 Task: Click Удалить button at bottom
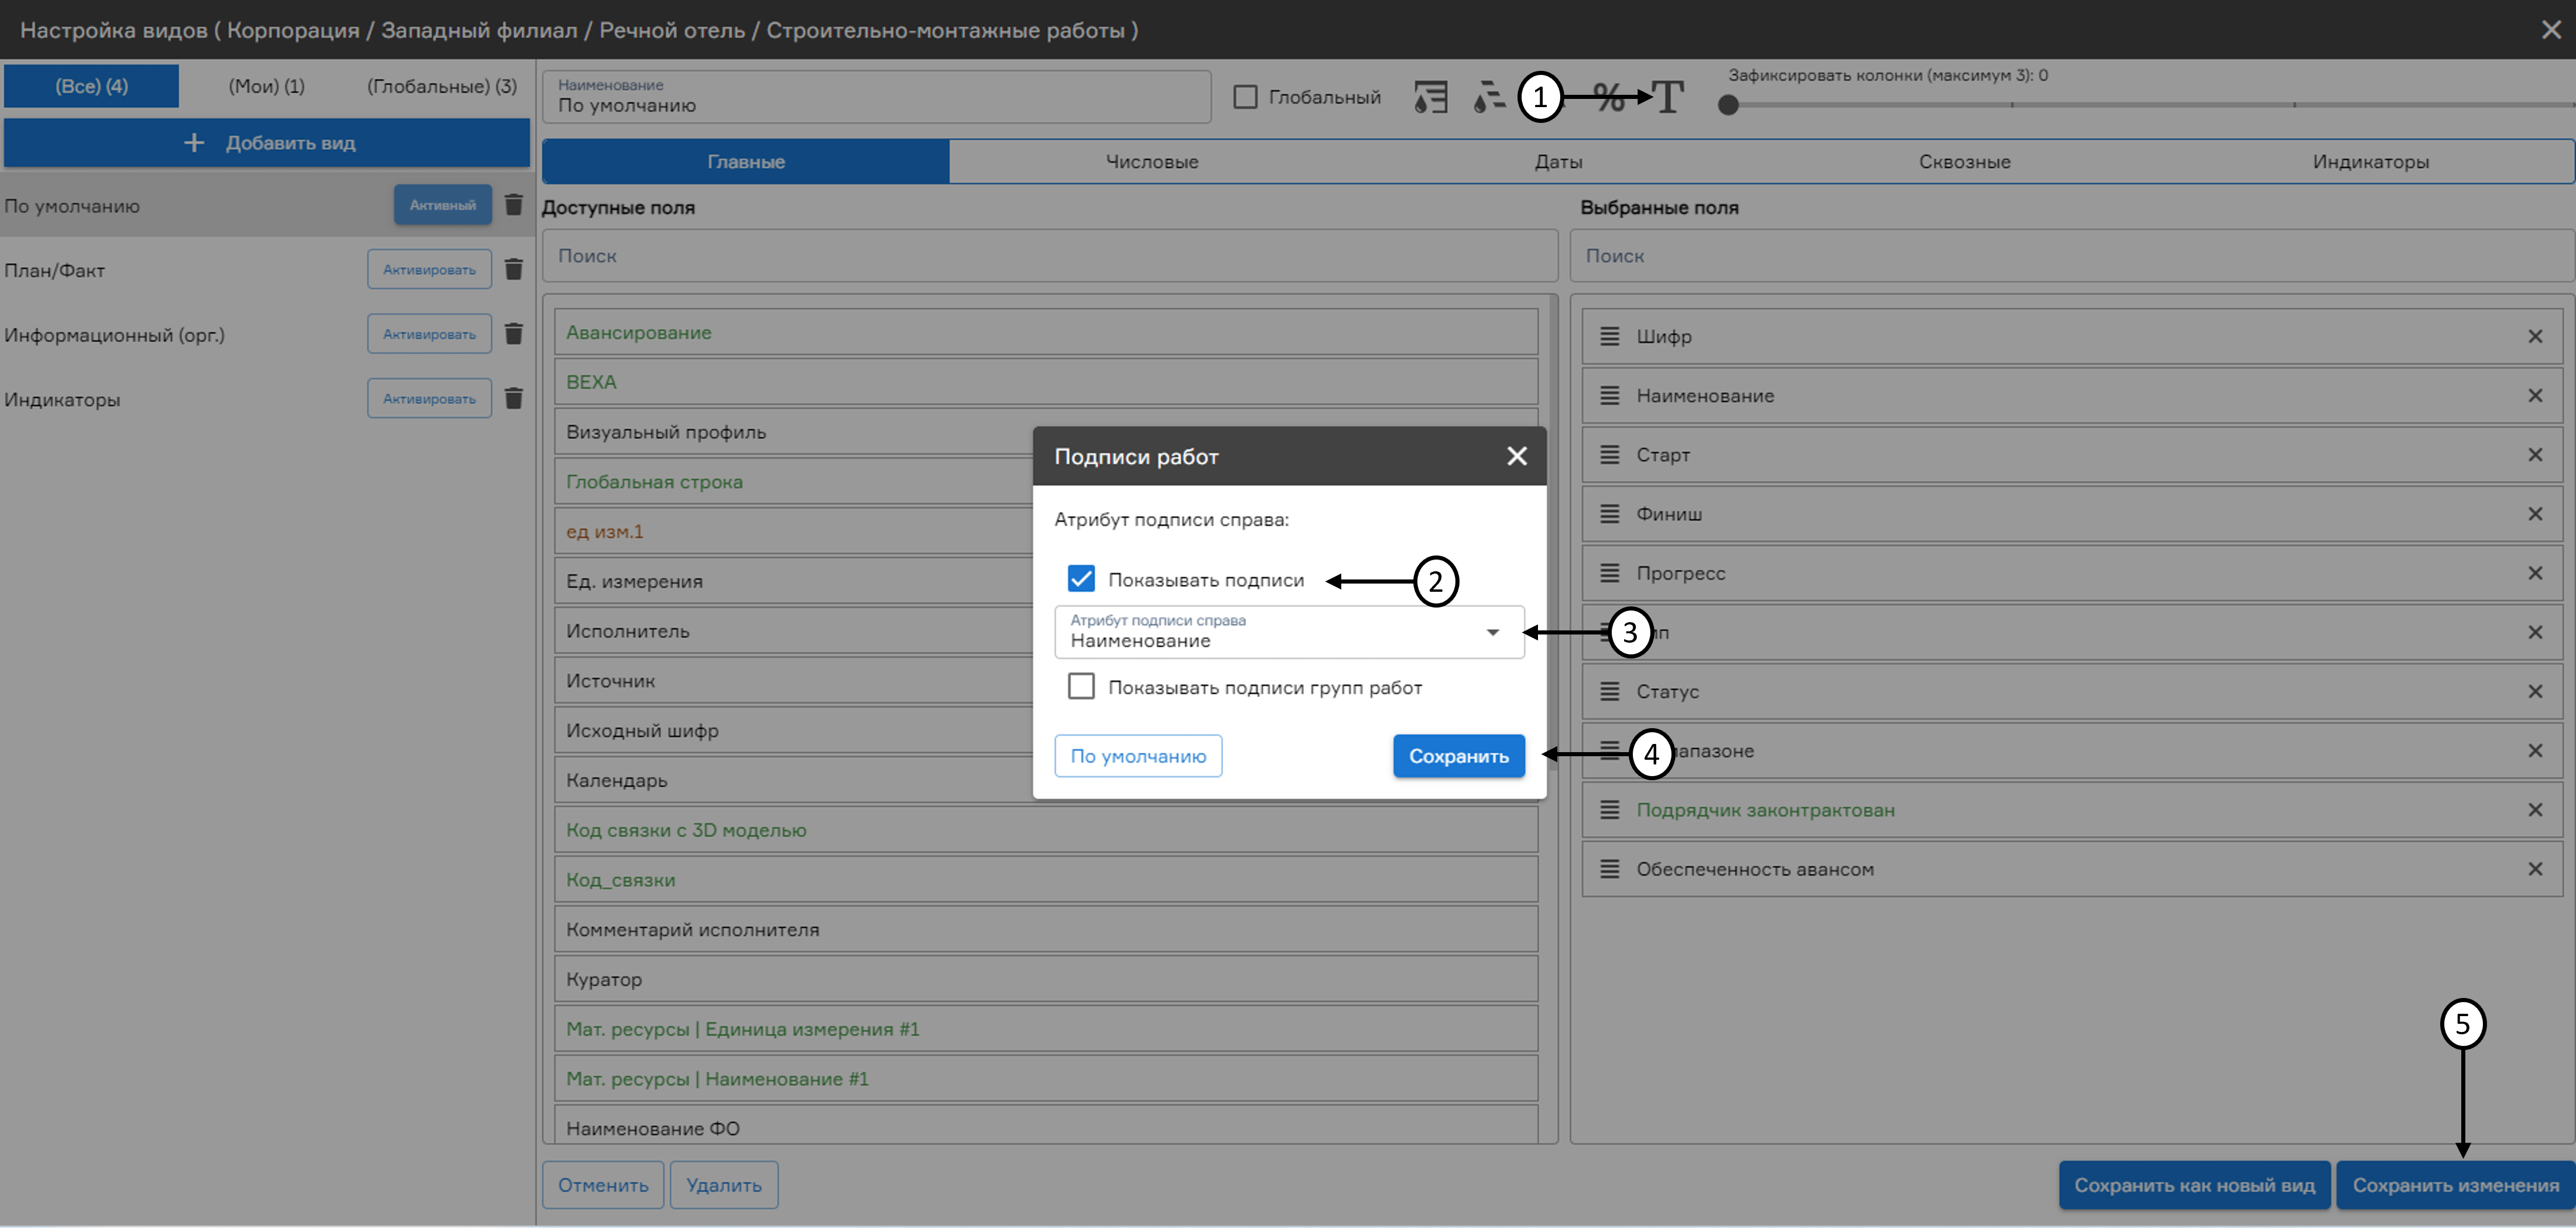point(723,1185)
